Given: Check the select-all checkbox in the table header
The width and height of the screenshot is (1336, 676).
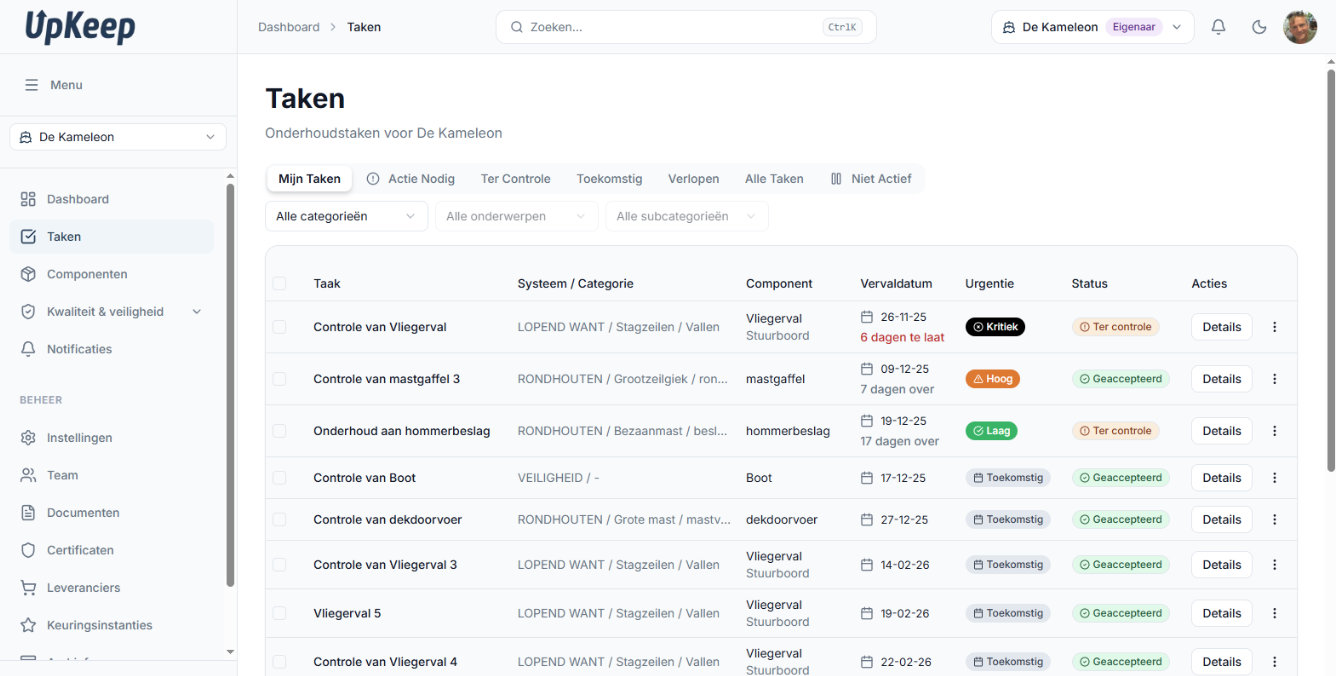Looking at the screenshot, I should click(x=280, y=283).
